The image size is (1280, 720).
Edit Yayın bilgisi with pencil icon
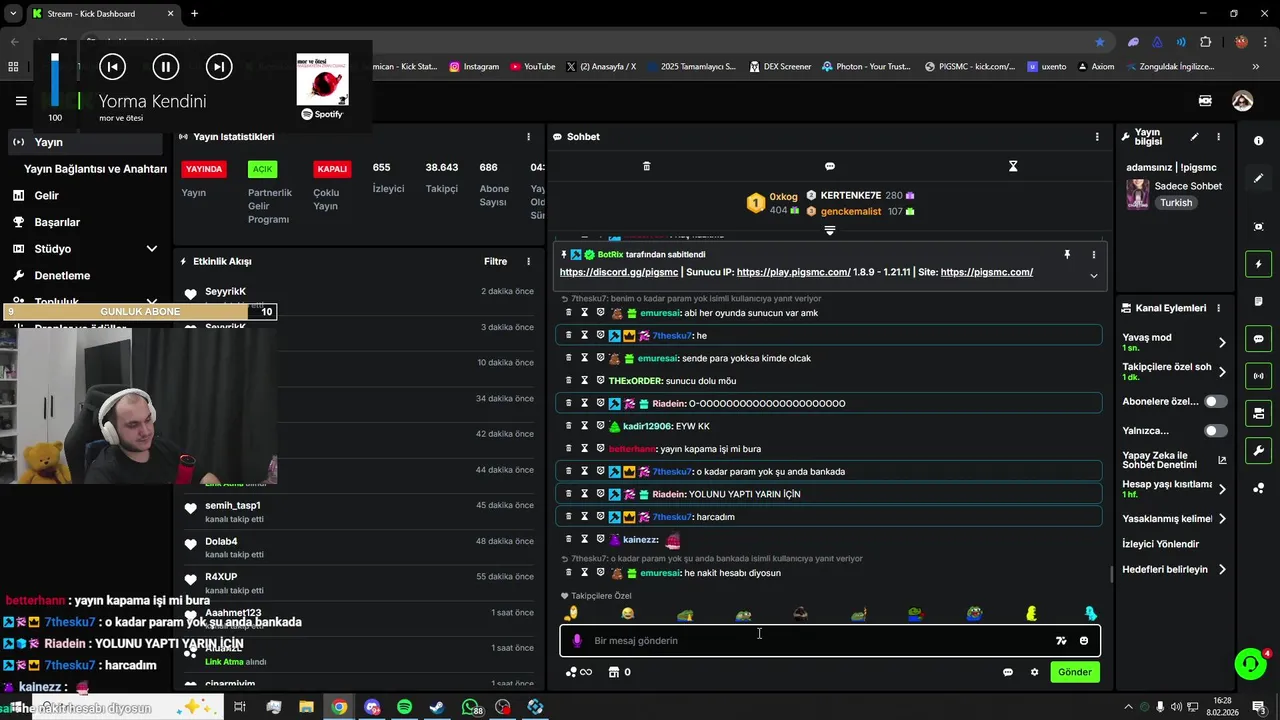1194,137
